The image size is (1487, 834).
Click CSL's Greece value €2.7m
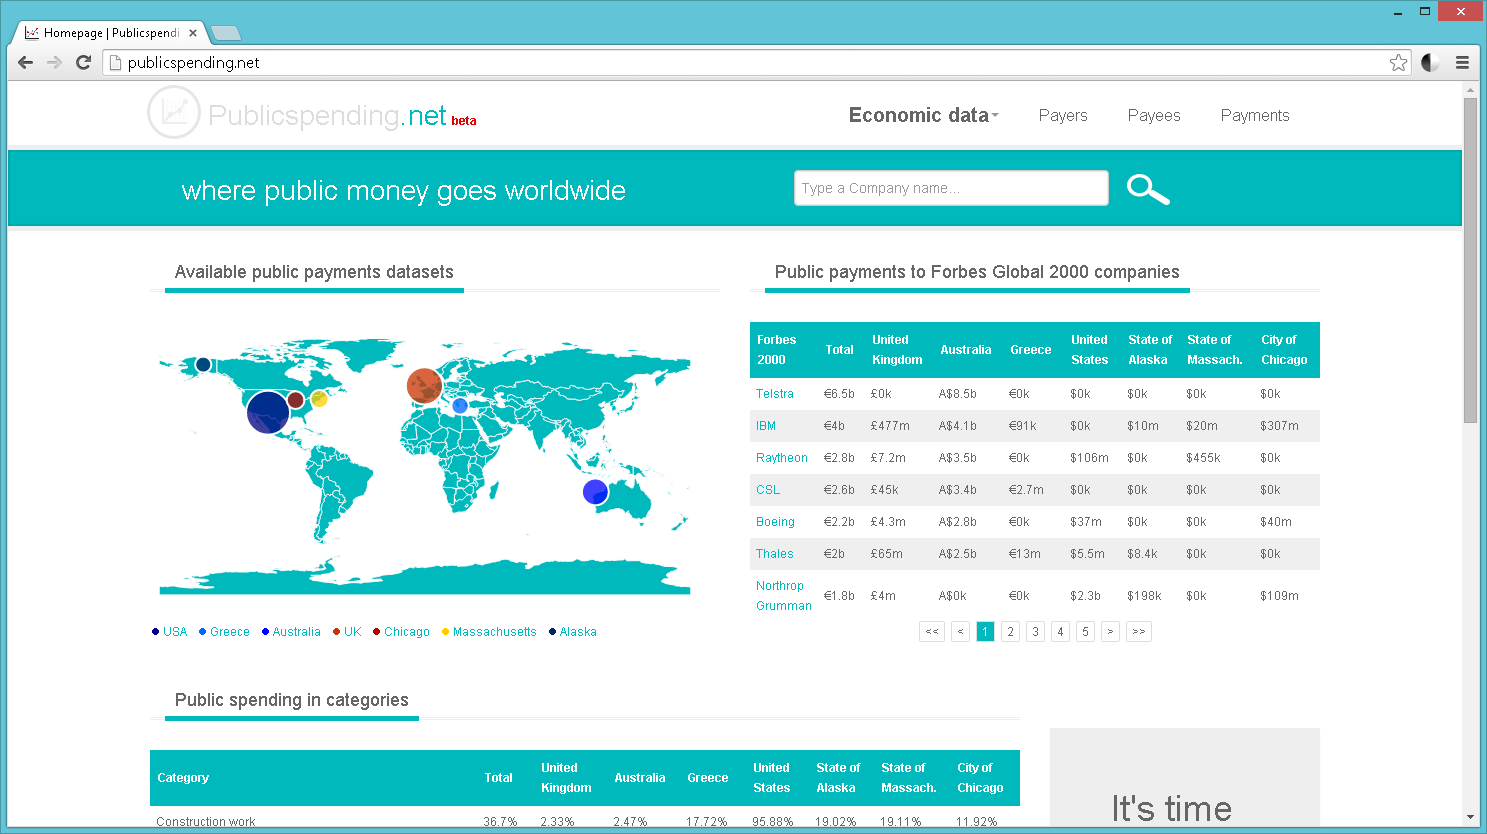tap(1026, 490)
